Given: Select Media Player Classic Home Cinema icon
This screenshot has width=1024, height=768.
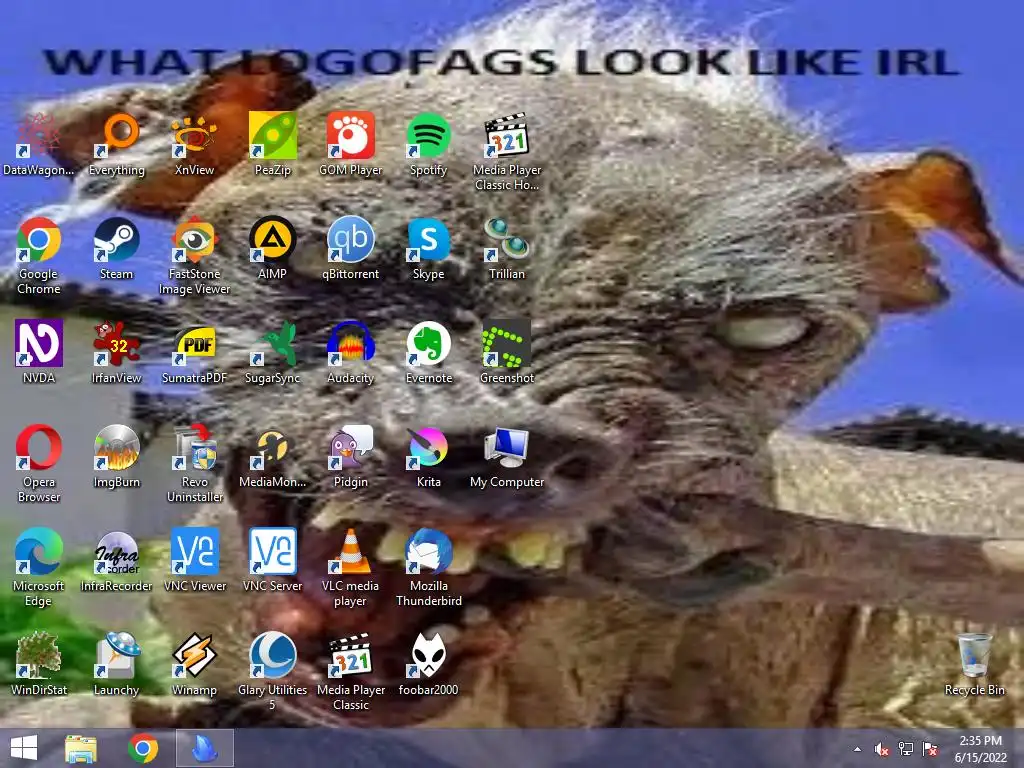Looking at the screenshot, I should pyautogui.click(x=507, y=152).
